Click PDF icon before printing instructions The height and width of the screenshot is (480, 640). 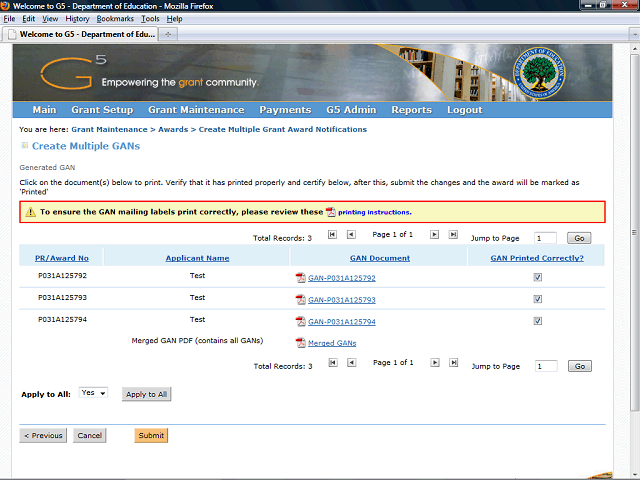[x=331, y=212]
